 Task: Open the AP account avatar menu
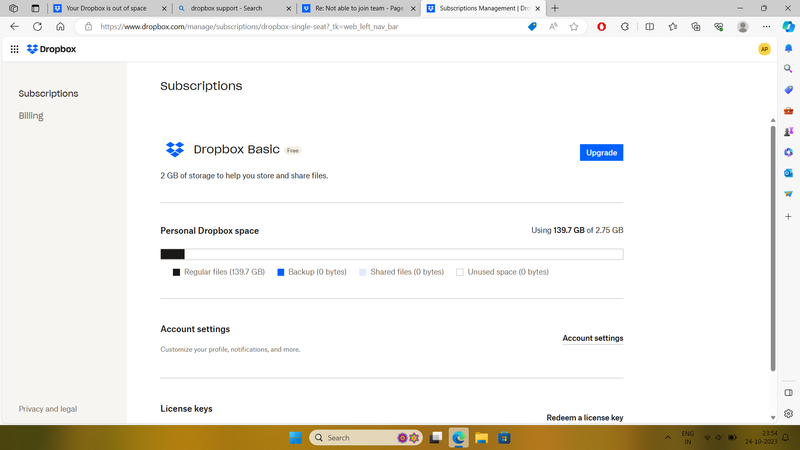pyautogui.click(x=764, y=49)
